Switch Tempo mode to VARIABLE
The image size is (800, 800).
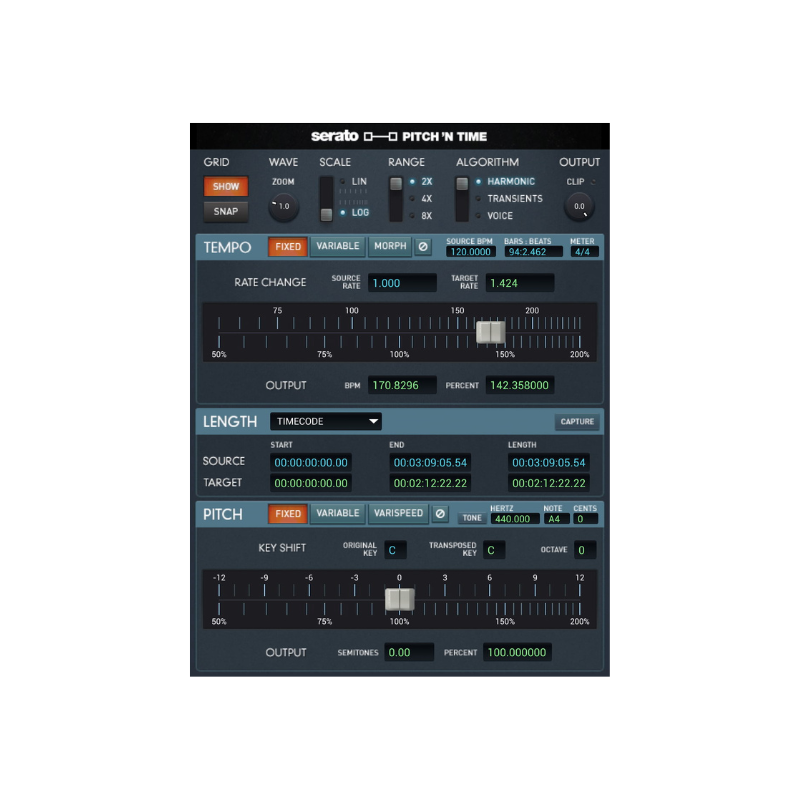click(x=337, y=246)
